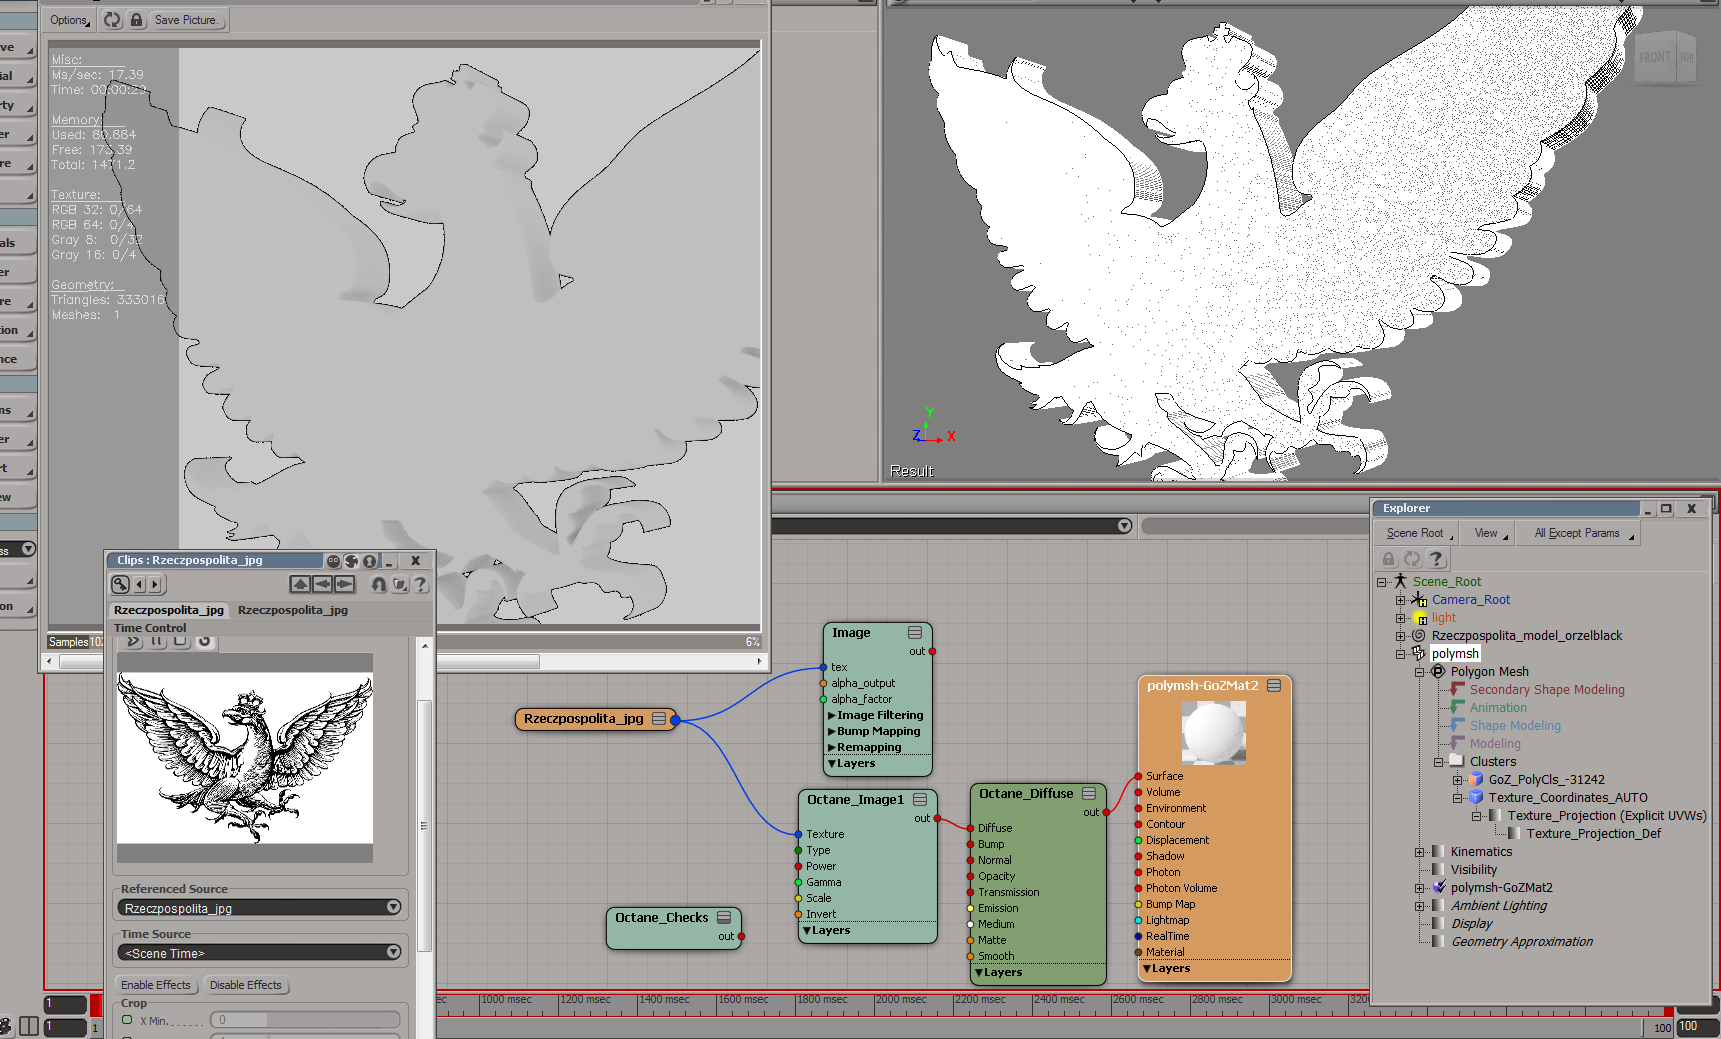1721x1039 pixels.
Task: Switch to the first Rzeczpospolita_jpg tab
Action: pos(169,610)
